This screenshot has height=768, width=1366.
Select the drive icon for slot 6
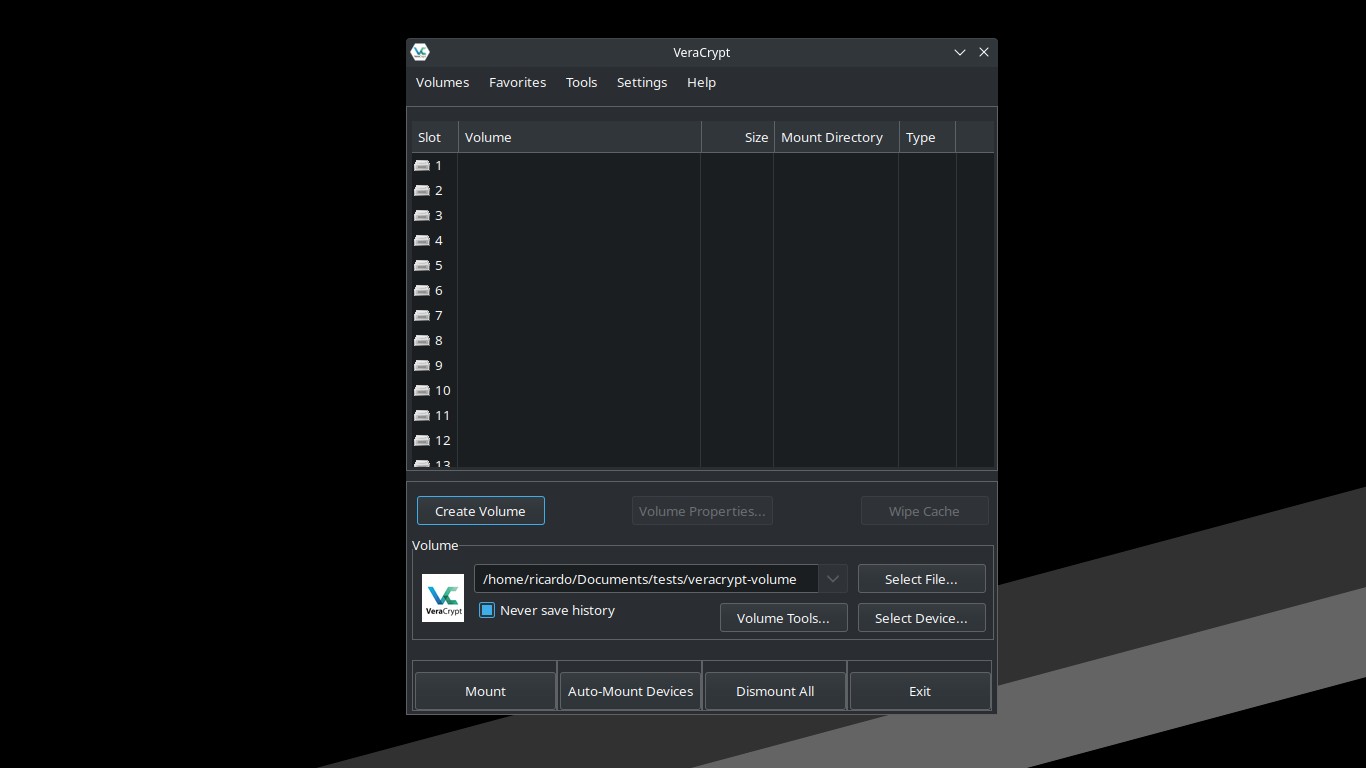(x=422, y=290)
